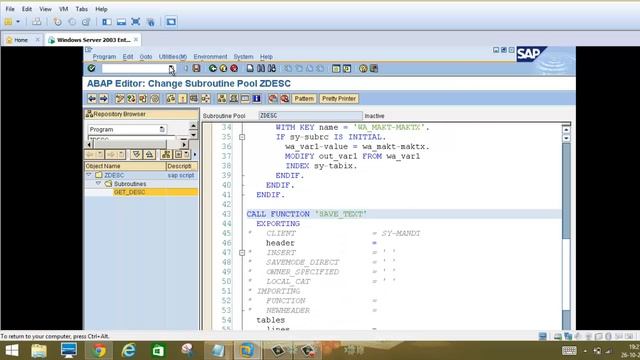Image resolution: width=640 pixels, height=360 pixels.
Task: Collapse the code block at line 35
Action: click(x=242, y=137)
